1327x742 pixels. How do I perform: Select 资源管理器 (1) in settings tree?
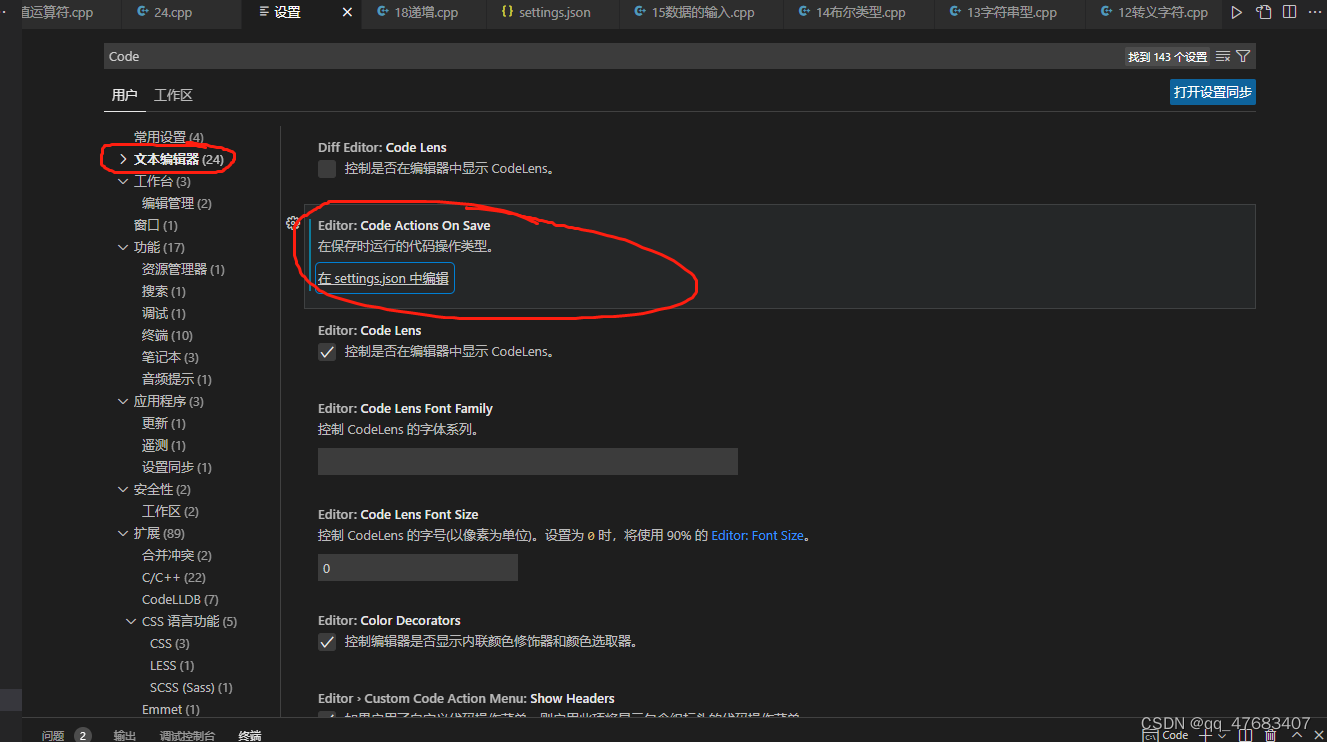(x=183, y=269)
